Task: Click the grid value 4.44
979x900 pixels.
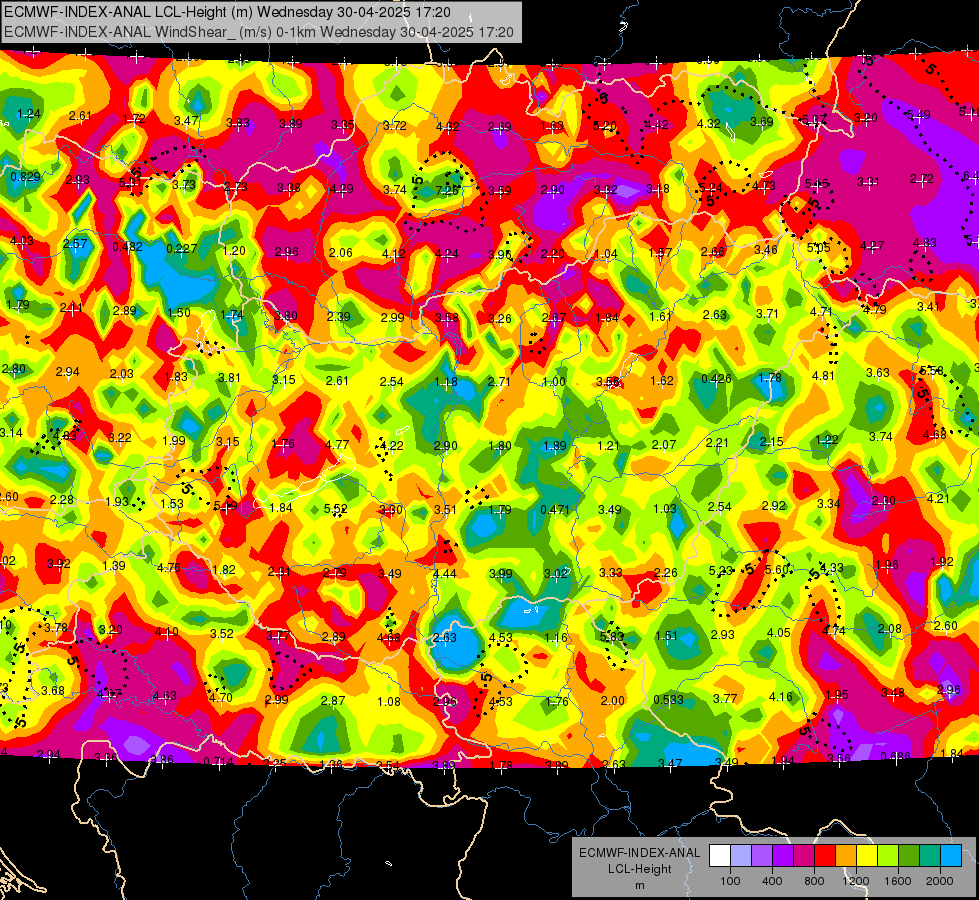Action: pyautogui.click(x=445, y=573)
